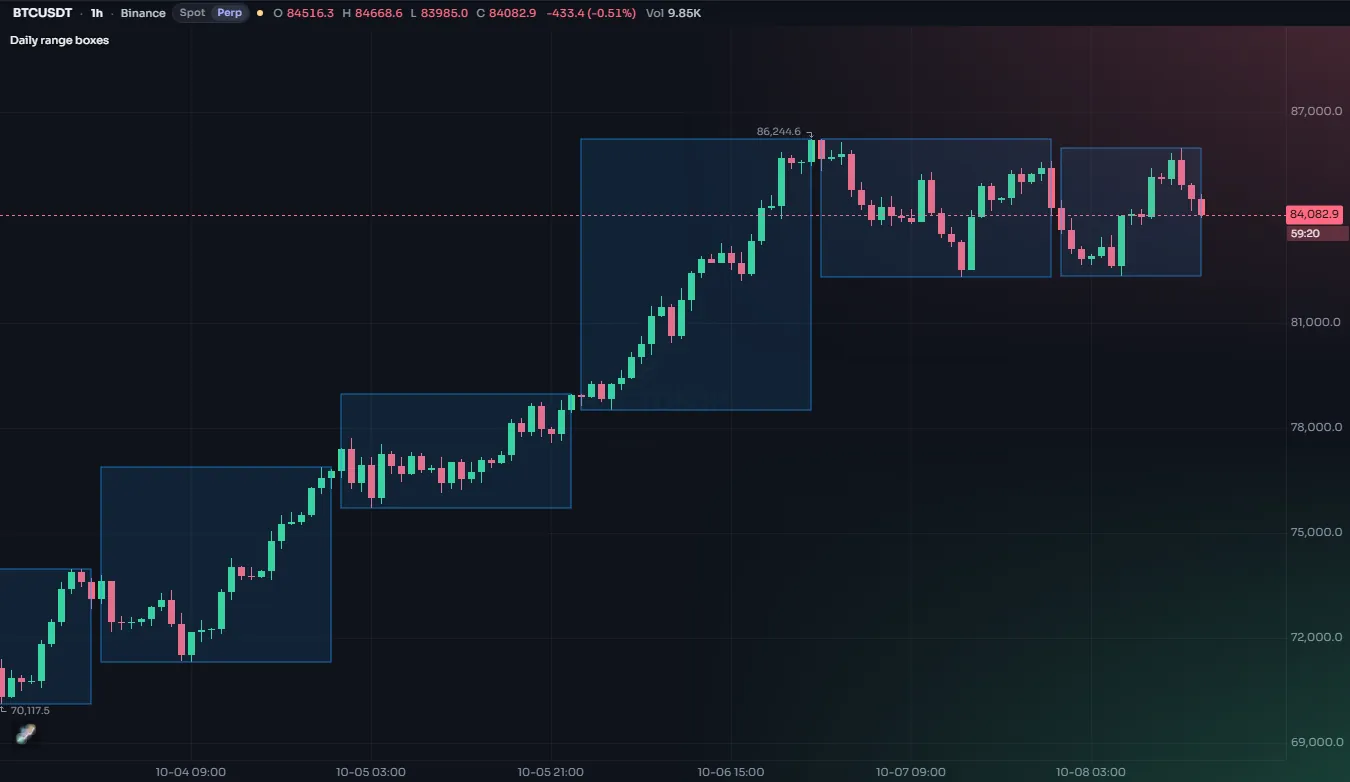The width and height of the screenshot is (1350, 782).
Task: Click the Vol 9.85K readout
Action: tap(674, 13)
